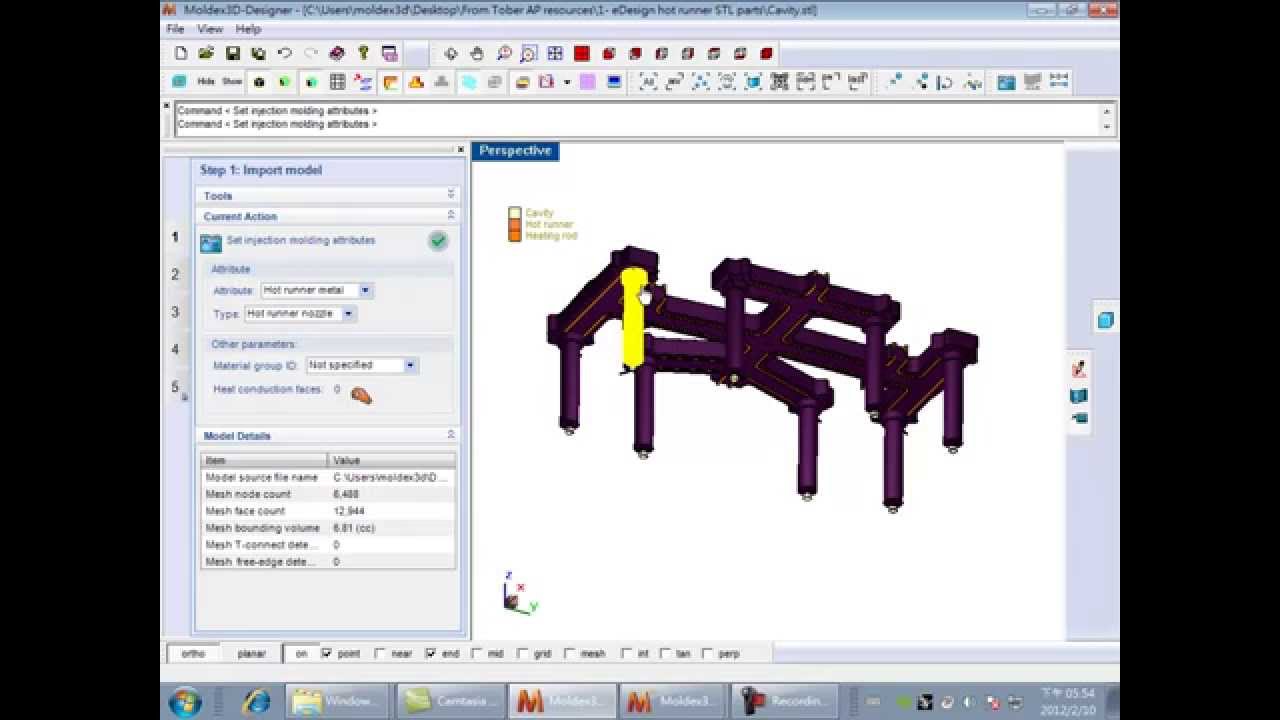This screenshot has height=720, width=1280.
Task: Click the planar mode button
Action: click(x=252, y=654)
